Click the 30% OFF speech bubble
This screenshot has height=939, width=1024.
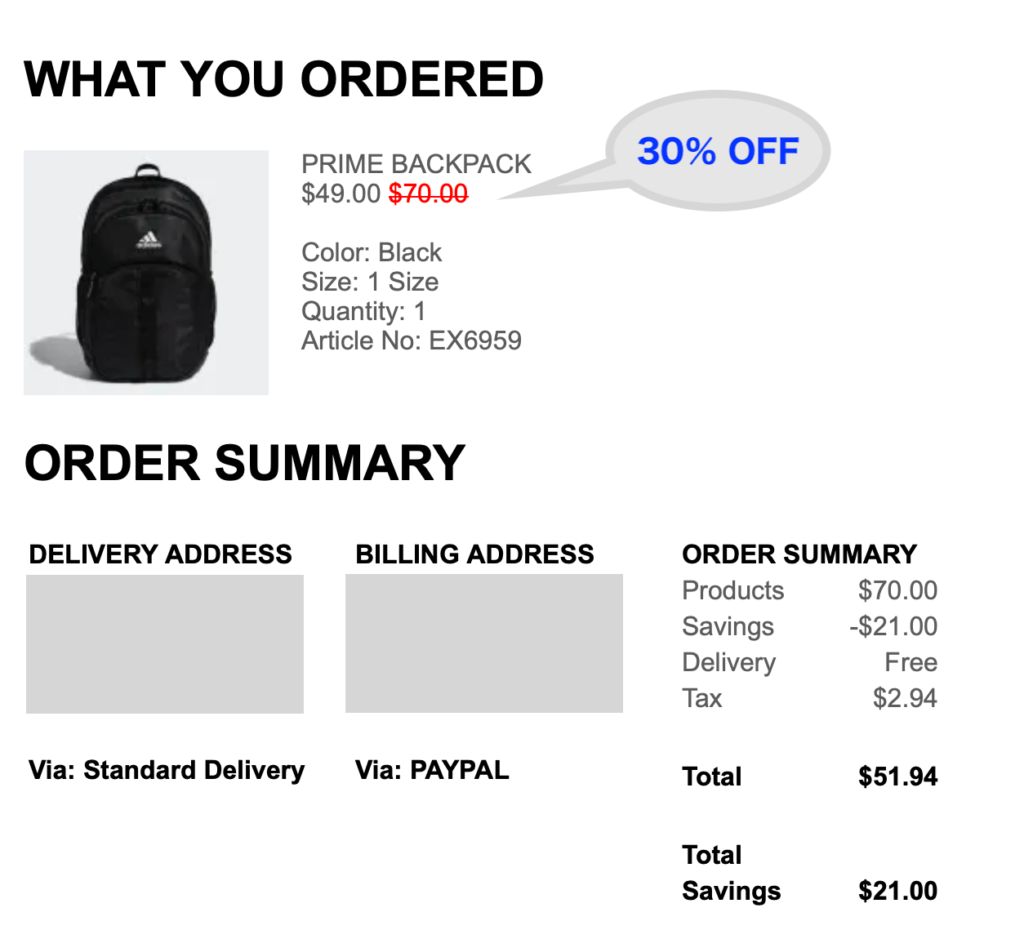[x=718, y=152]
